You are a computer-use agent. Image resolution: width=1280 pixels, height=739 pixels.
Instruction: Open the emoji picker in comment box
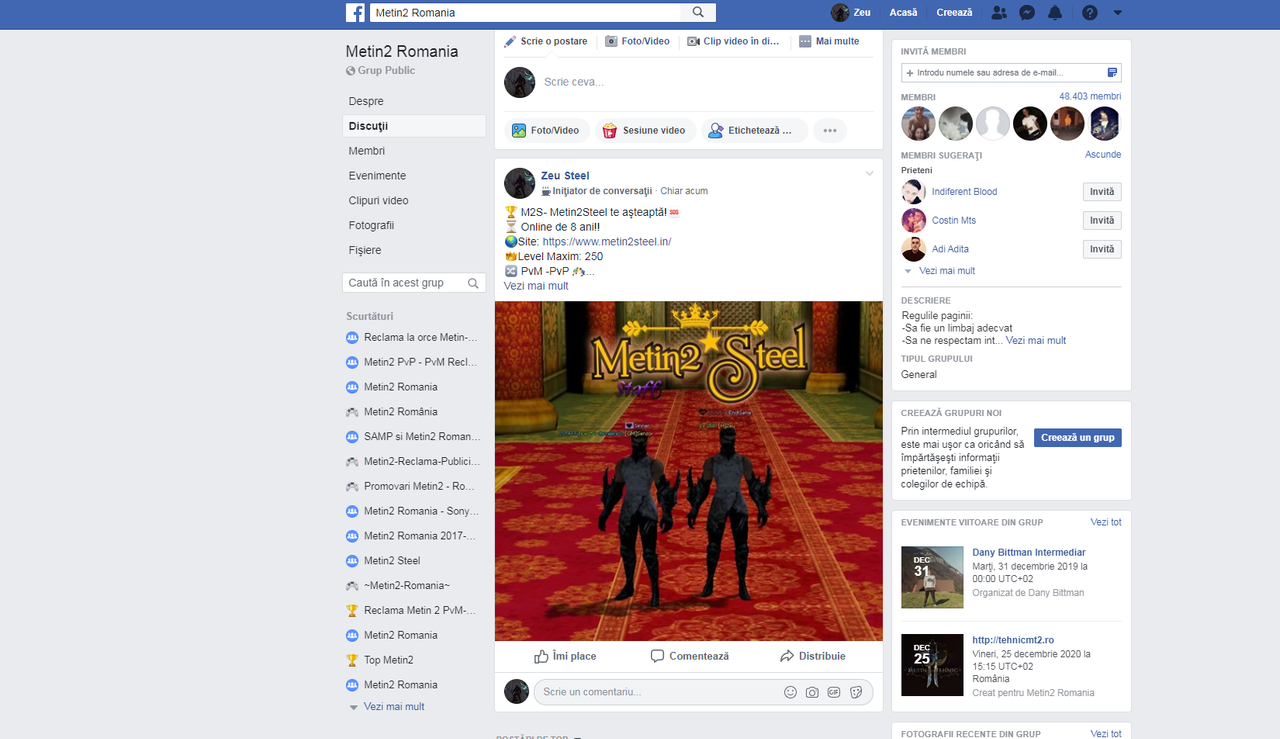click(790, 692)
